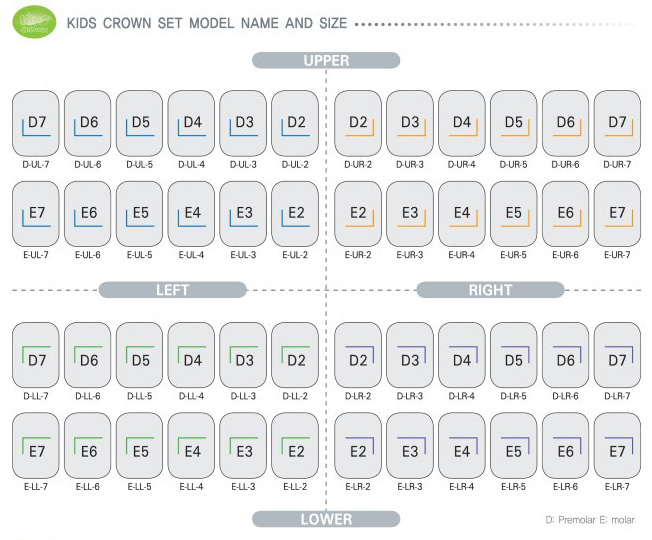Select the RIGHT section label

[490, 290]
